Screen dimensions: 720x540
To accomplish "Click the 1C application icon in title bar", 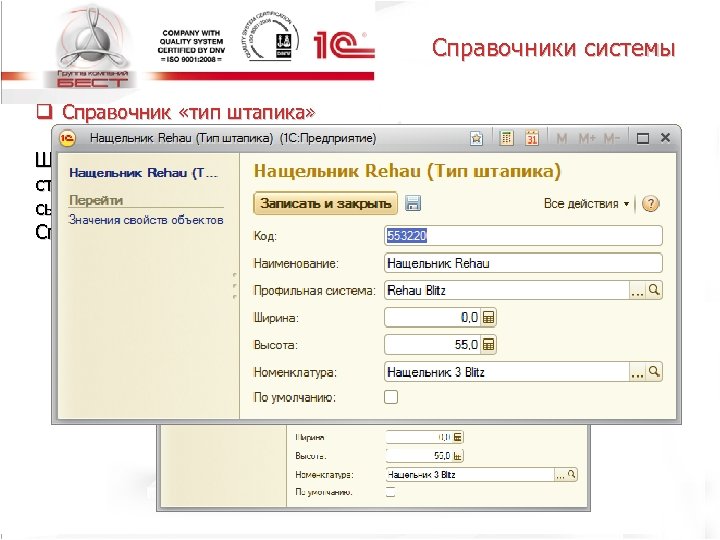I will (x=68, y=138).
